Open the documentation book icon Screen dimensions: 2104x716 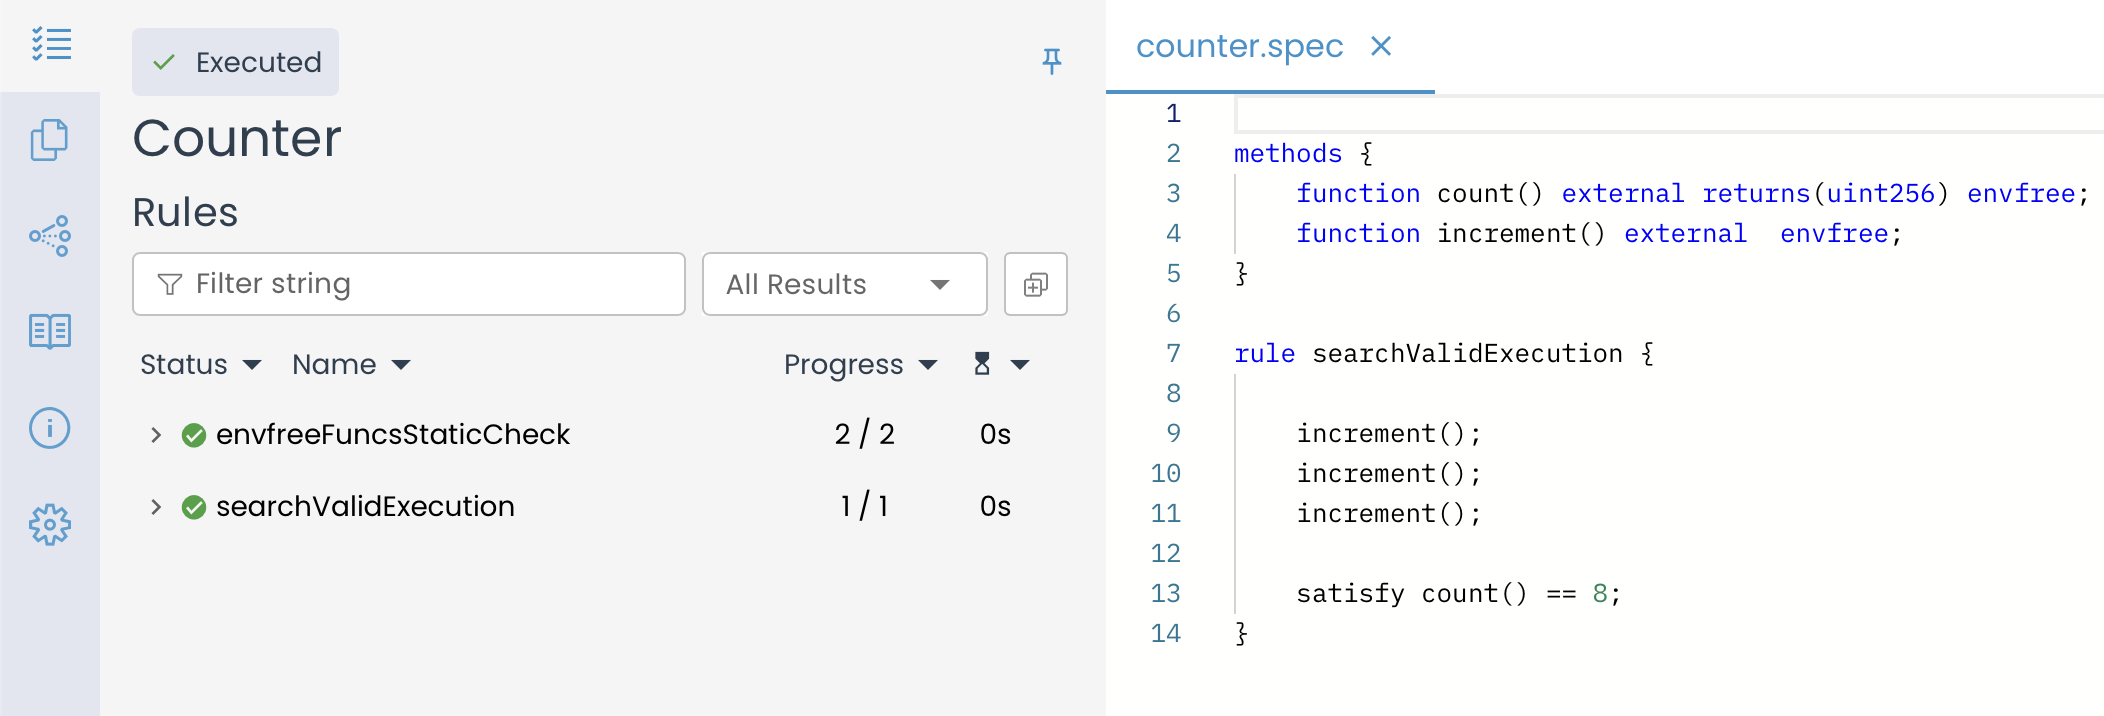tap(50, 331)
